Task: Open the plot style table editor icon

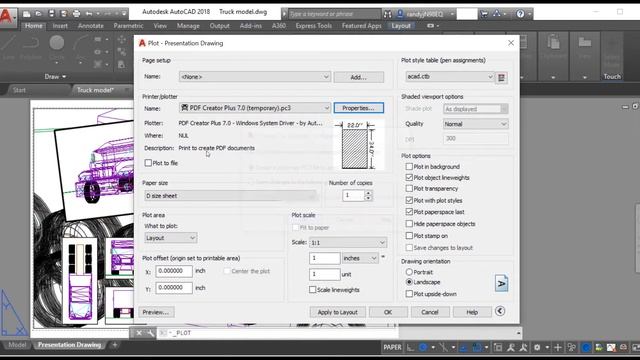Action: click(x=502, y=78)
